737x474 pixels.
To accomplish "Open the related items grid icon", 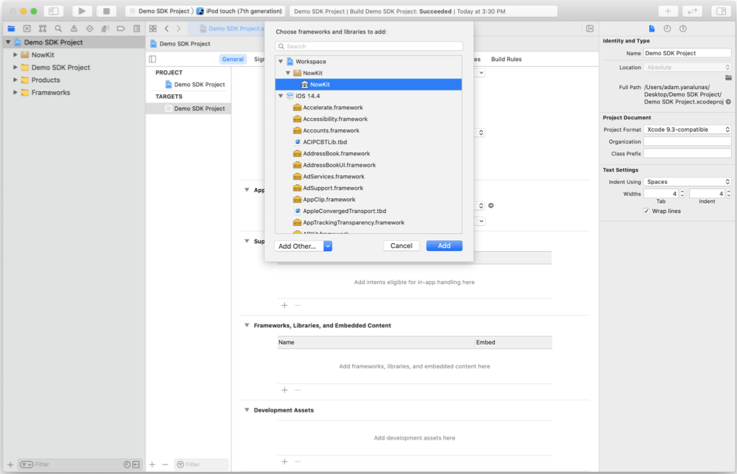I will coord(153,29).
